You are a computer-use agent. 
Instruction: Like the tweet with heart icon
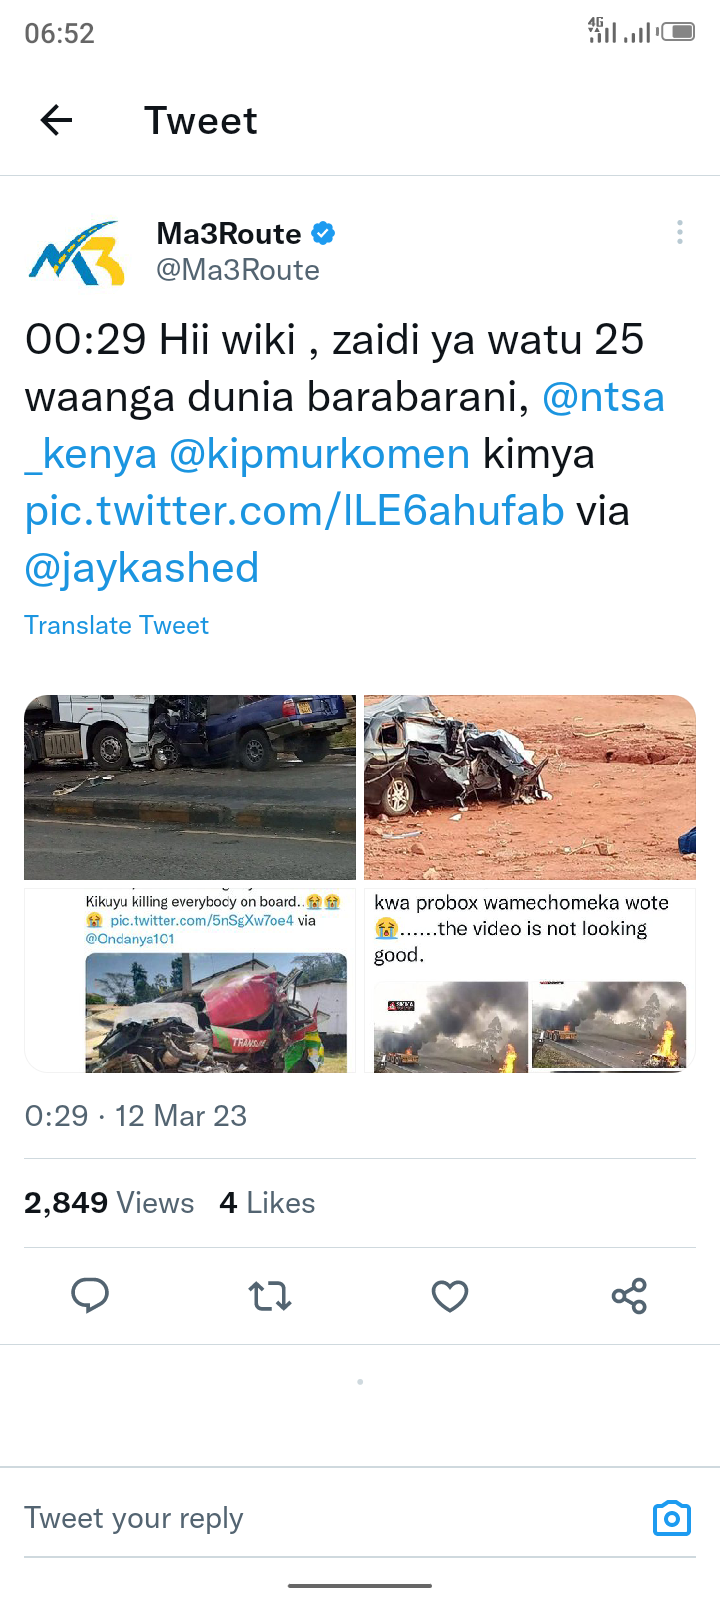pos(450,1296)
